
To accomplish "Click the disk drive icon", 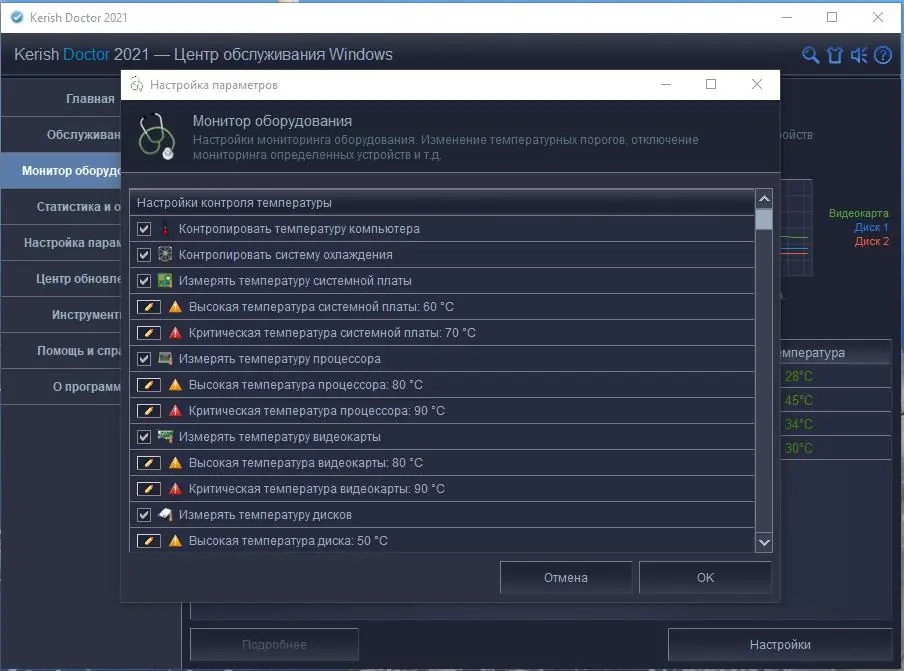I will (x=165, y=514).
